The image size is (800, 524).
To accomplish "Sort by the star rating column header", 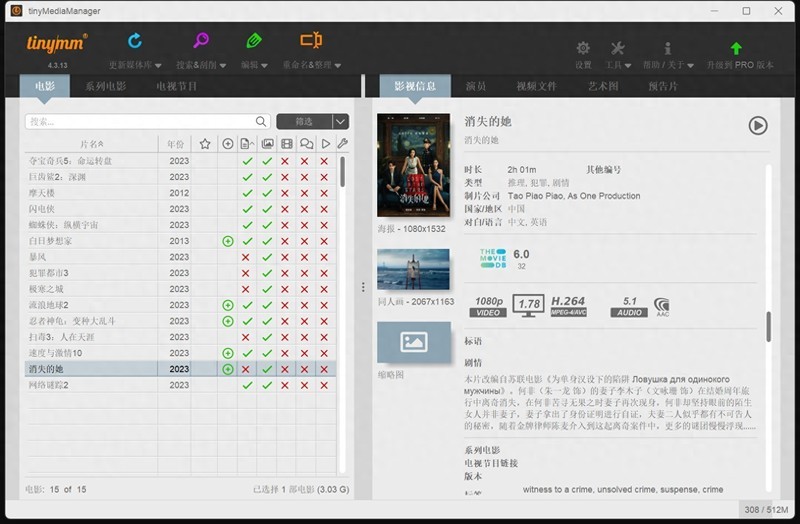I will coord(205,144).
